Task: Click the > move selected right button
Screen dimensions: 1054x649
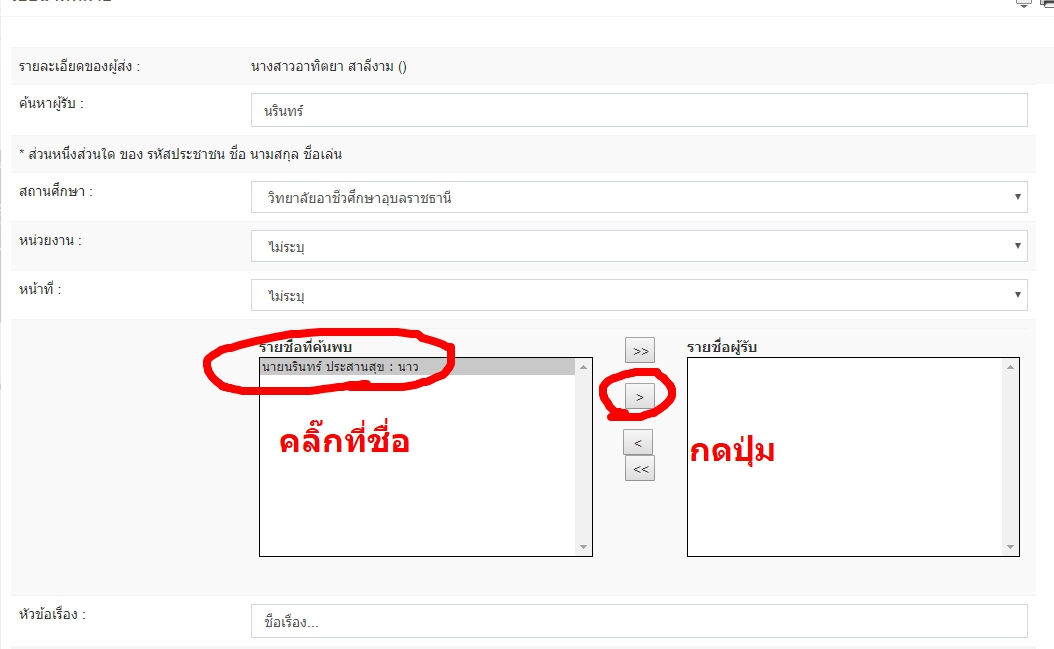Action: tap(640, 397)
